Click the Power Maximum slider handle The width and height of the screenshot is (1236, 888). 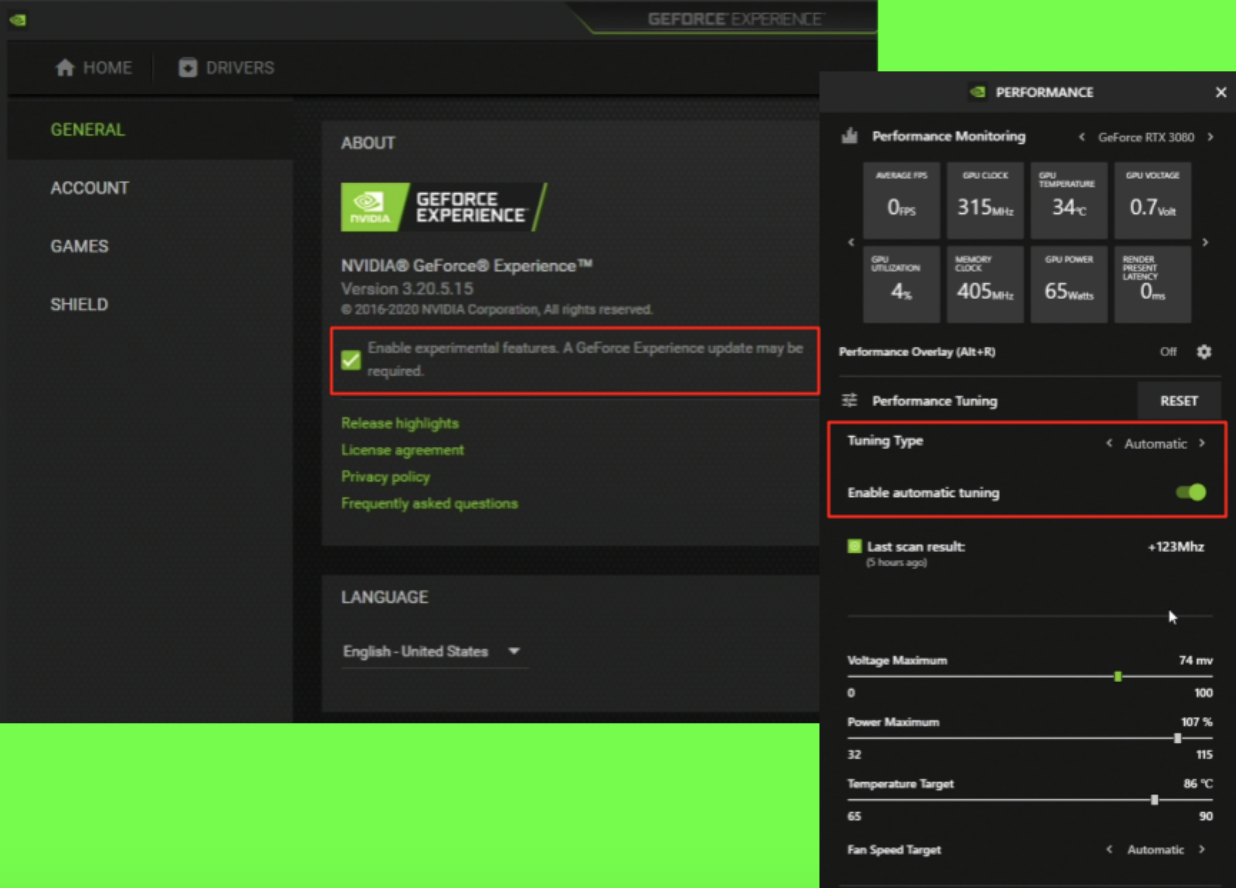[x=1178, y=738]
